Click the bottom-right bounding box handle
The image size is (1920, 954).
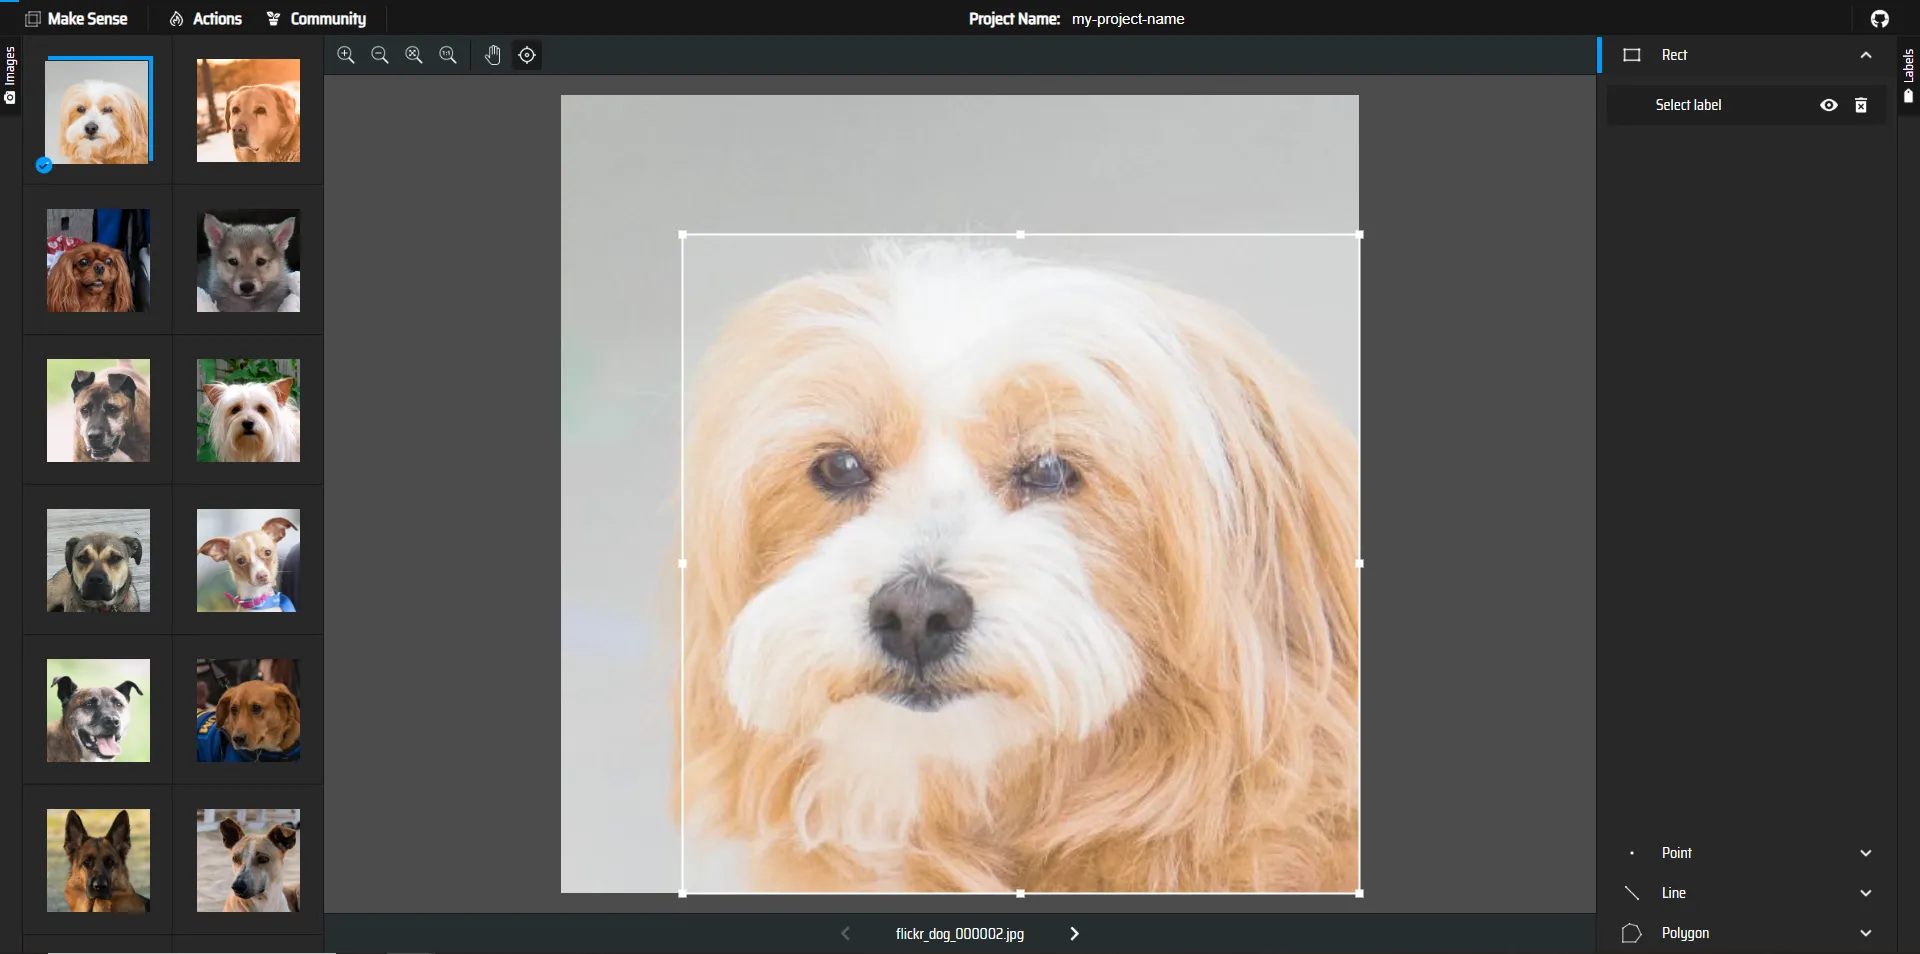click(1359, 893)
